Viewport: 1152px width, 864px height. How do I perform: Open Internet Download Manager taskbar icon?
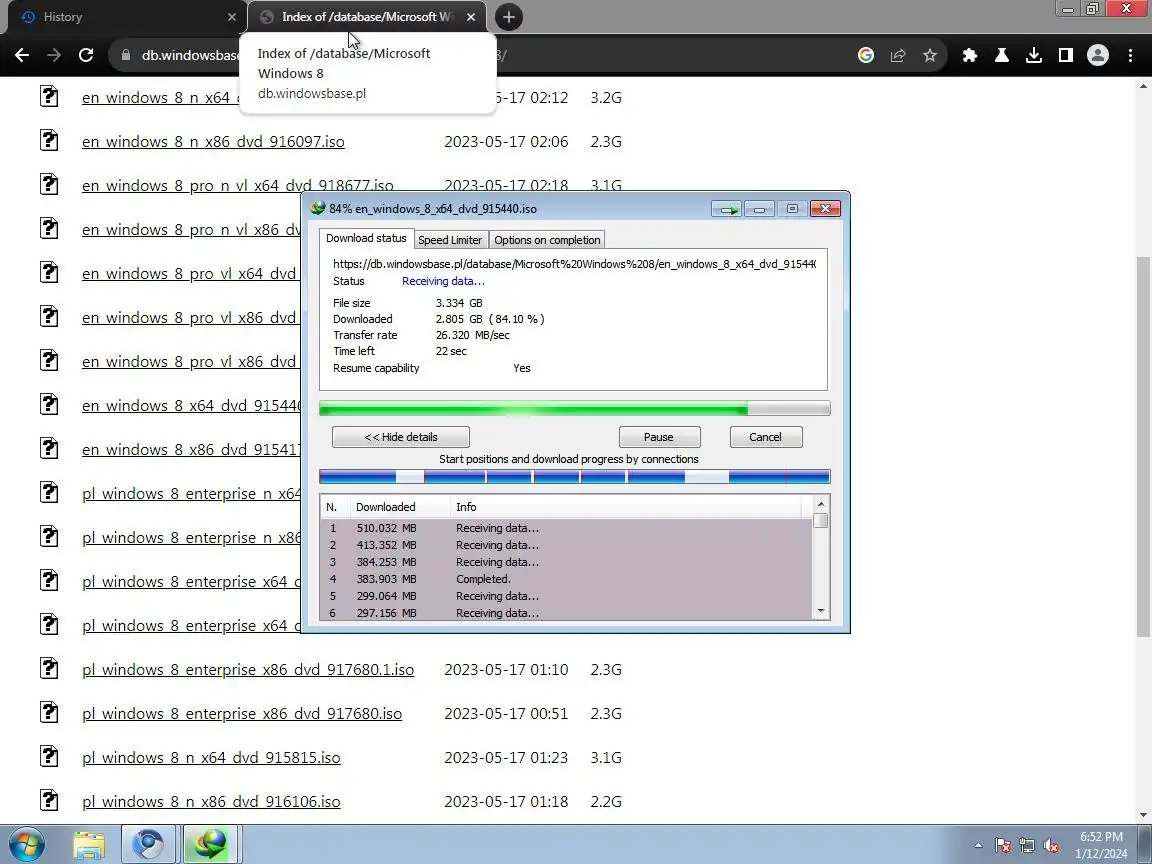209,844
